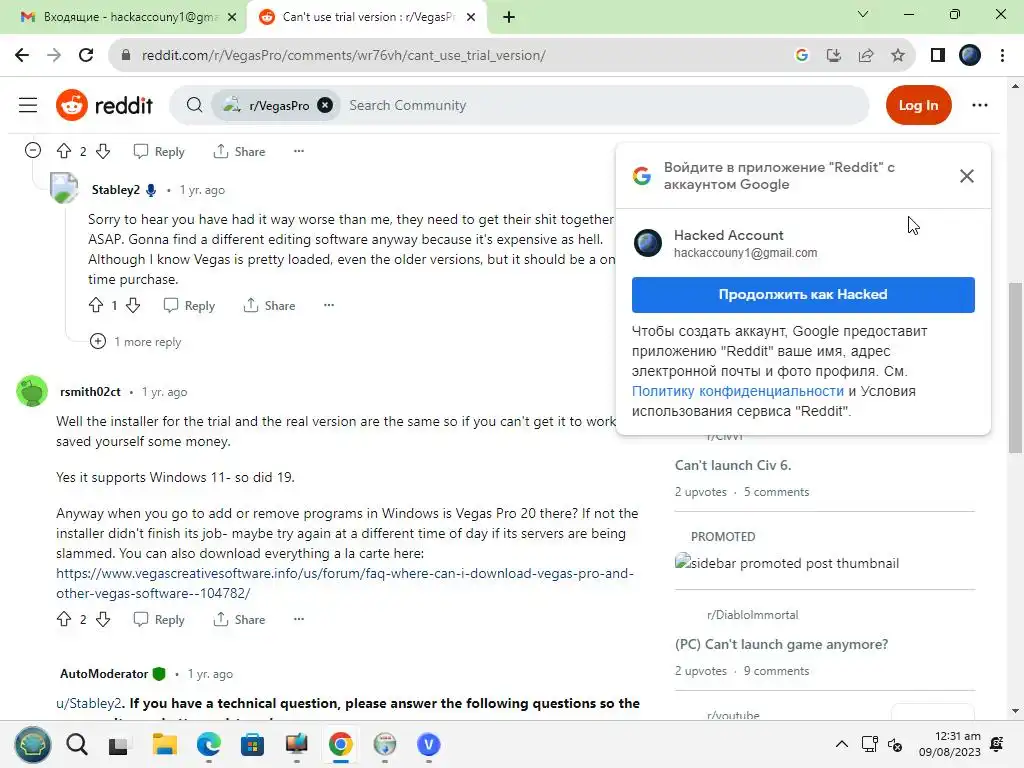Close the Google sign-in popup
This screenshot has width=1024, height=768.
click(x=967, y=176)
